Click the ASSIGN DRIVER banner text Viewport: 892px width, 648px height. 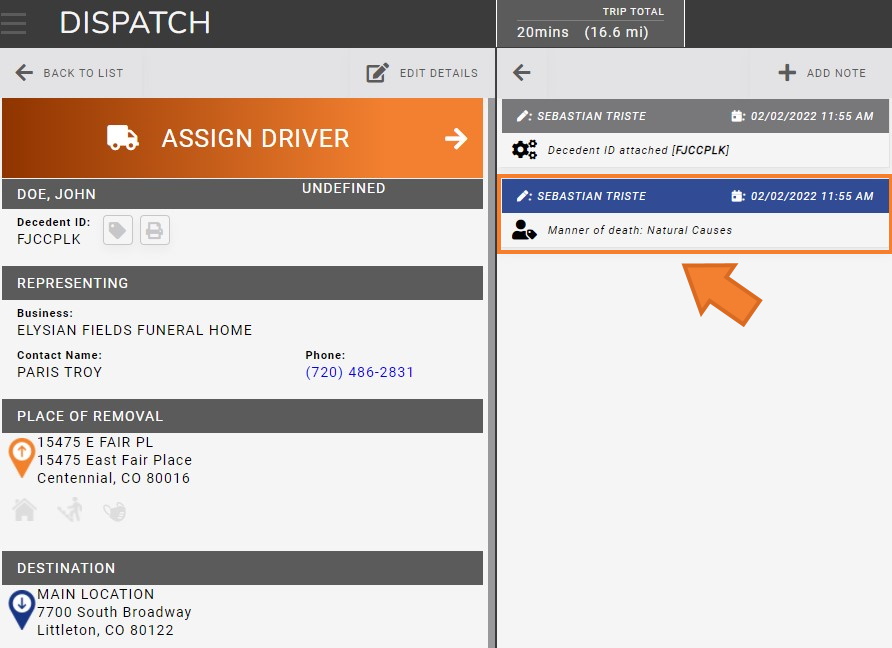(255, 138)
